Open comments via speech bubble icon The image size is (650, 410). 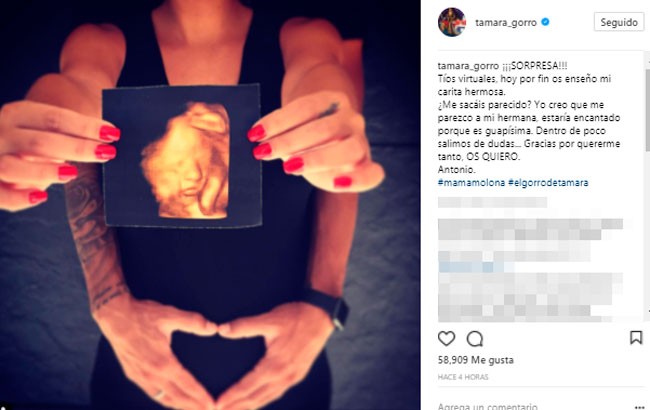pyautogui.click(x=475, y=339)
